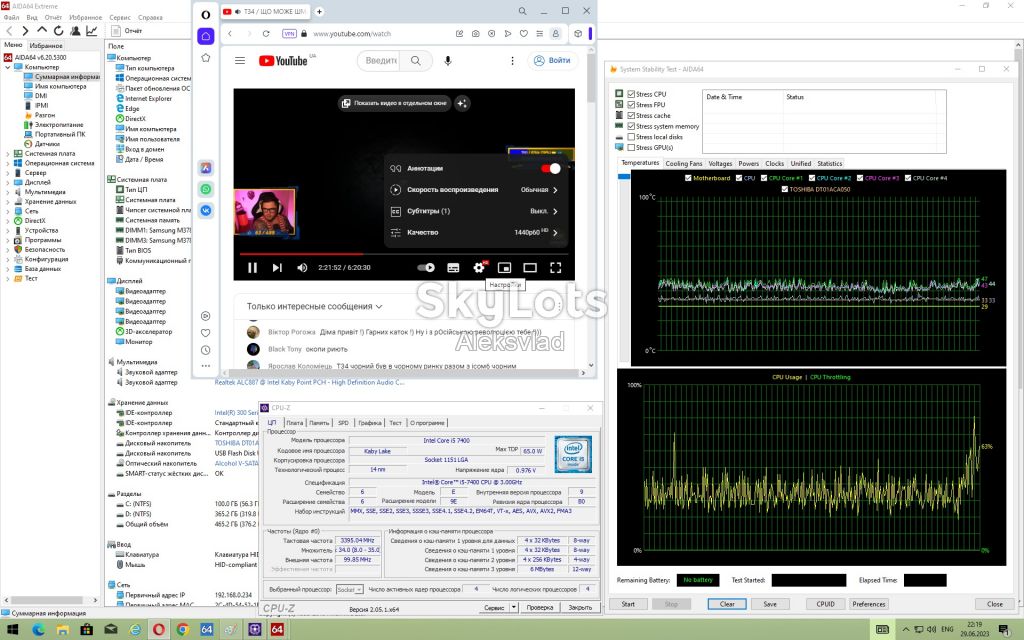
Task: Open the Сервис menu in AIDA64
Action: point(120,18)
